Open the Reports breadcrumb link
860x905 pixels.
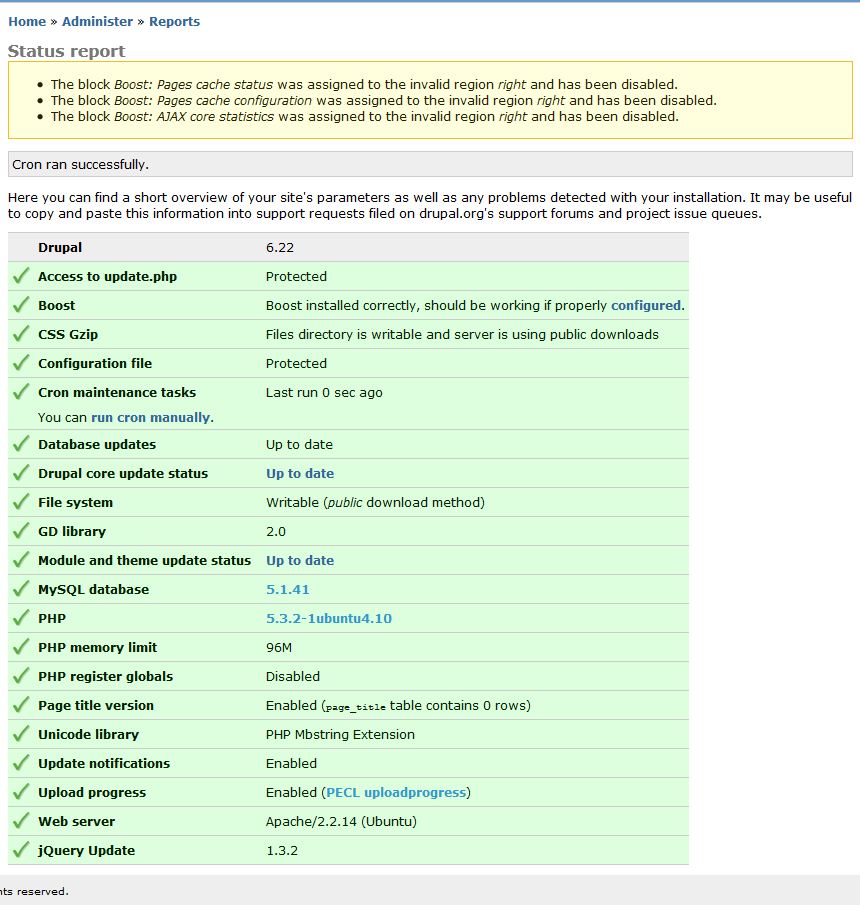(174, 21)
